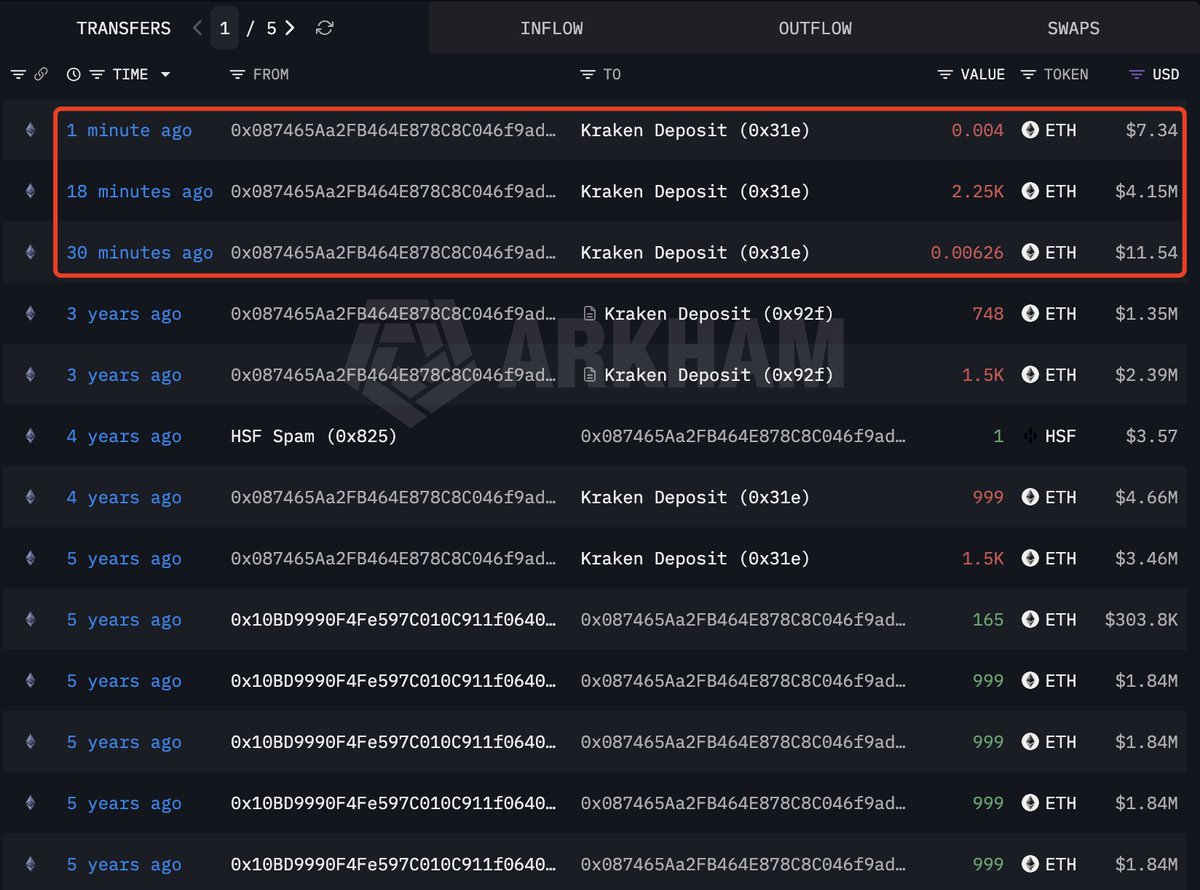The width and height of the screenshot is (1200, 890).
Task: Refresh the transfers list
Action: pos(324,28)
